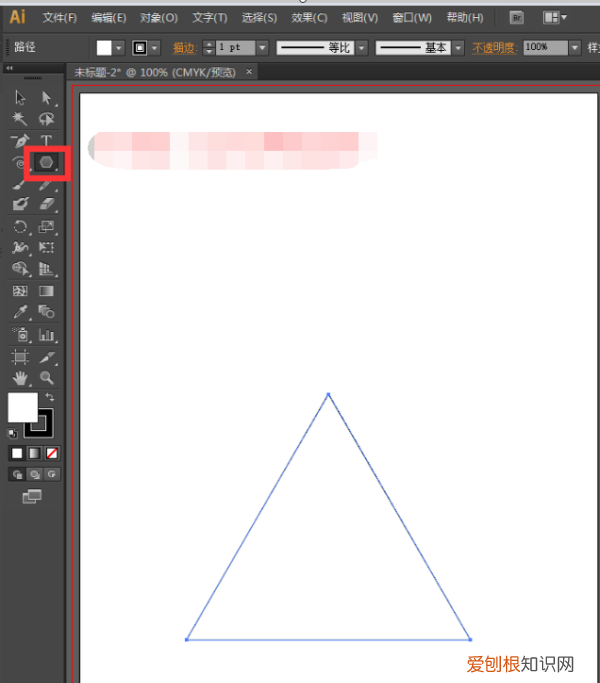Image resolution: width=600 pixels, height=683 pixels.
Task: Set paint to None (red slash)
Action: [x=52, y=453]
